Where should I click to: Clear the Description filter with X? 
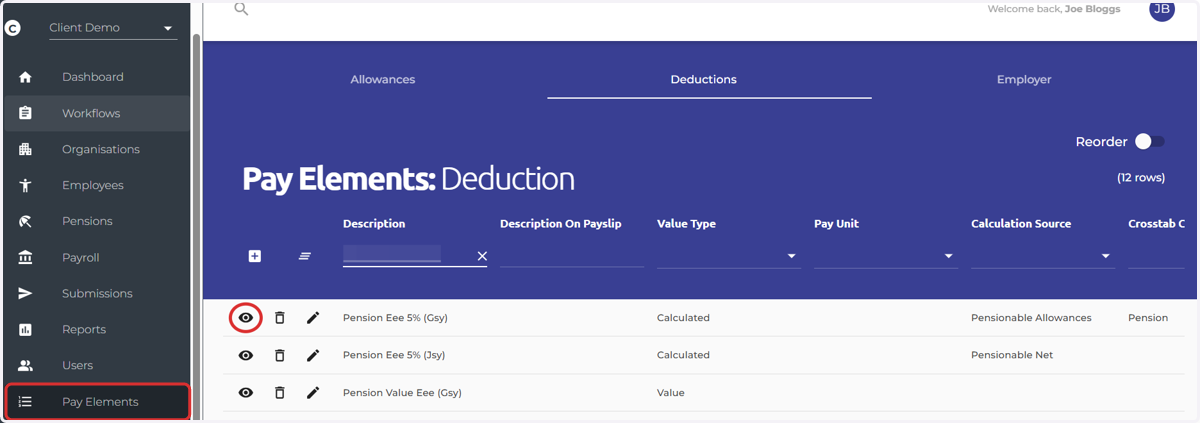tap(482, 256)
